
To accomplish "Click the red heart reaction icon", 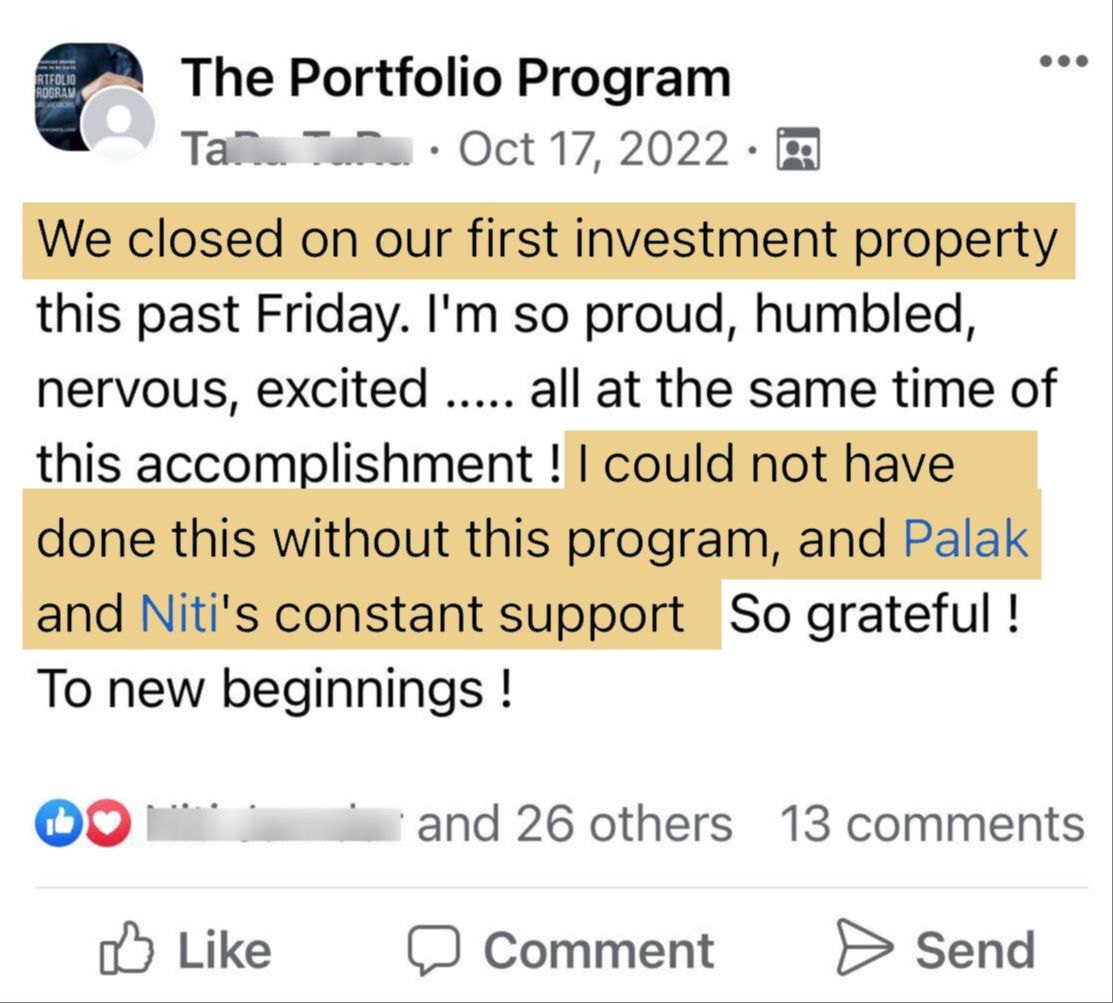I will [x=110, y=825].
